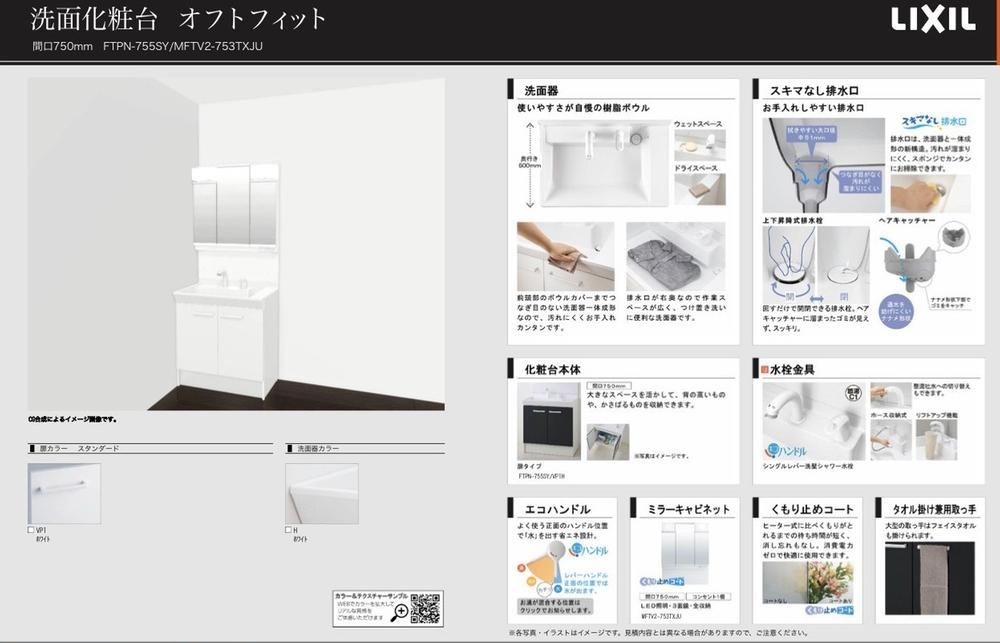
Task: Click the title 洗面化粧台 オフトフィット
Action: point(179,19)
